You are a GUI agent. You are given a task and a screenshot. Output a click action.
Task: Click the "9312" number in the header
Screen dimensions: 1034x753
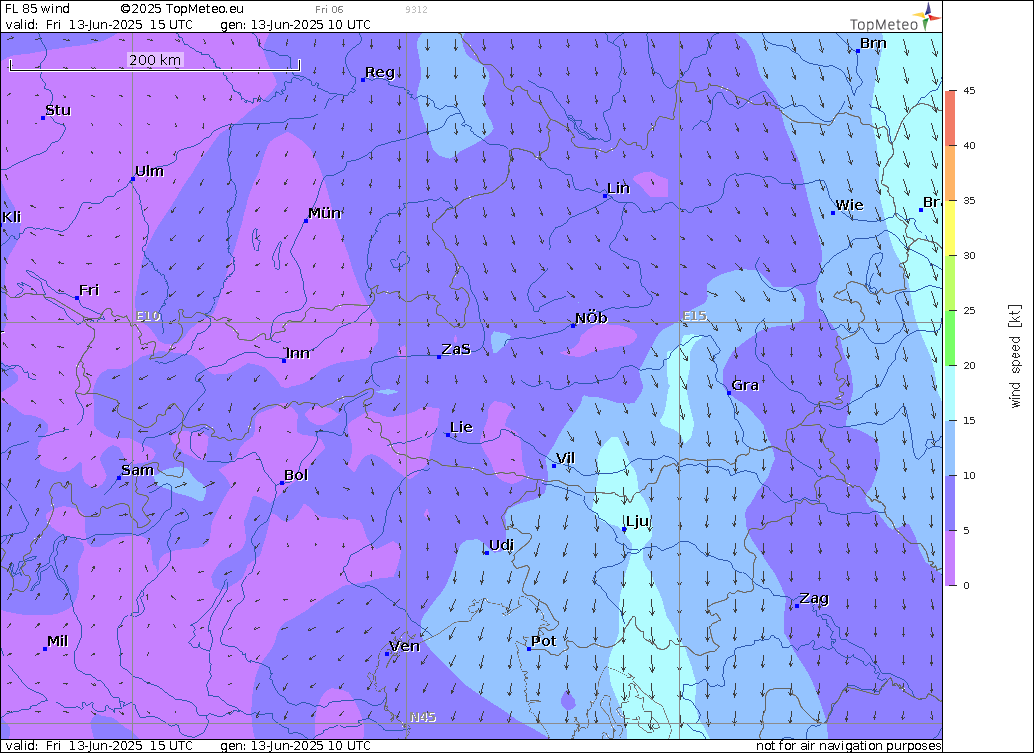[416, 10]
